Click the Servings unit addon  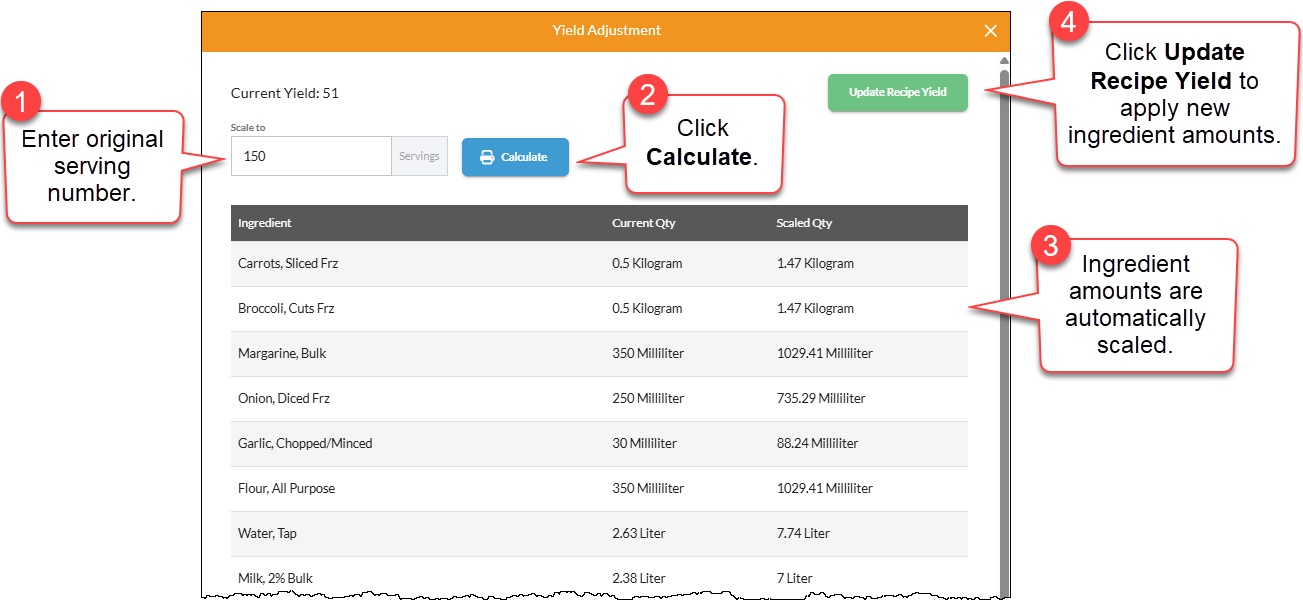click(x=419, y=156)
